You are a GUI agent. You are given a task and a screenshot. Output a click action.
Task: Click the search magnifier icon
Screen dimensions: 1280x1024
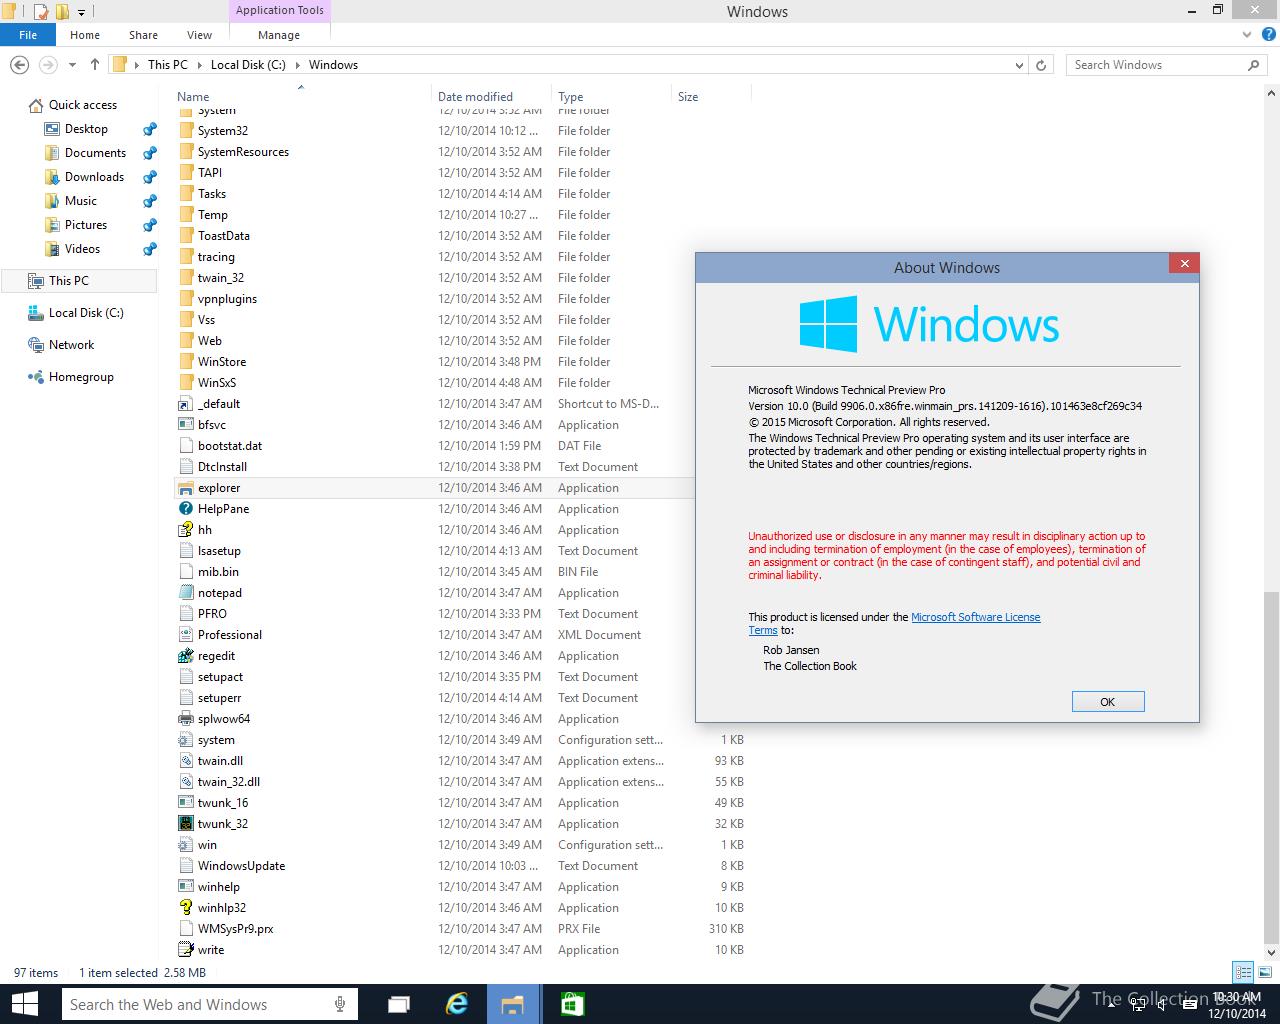[1253, 65]
